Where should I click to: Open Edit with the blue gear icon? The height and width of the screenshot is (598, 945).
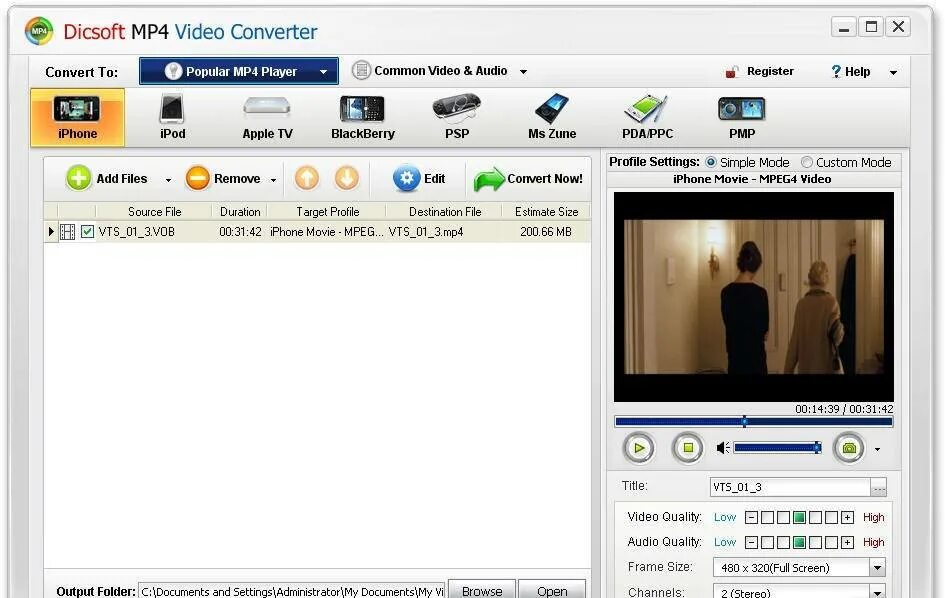click(x=407, y=178)
